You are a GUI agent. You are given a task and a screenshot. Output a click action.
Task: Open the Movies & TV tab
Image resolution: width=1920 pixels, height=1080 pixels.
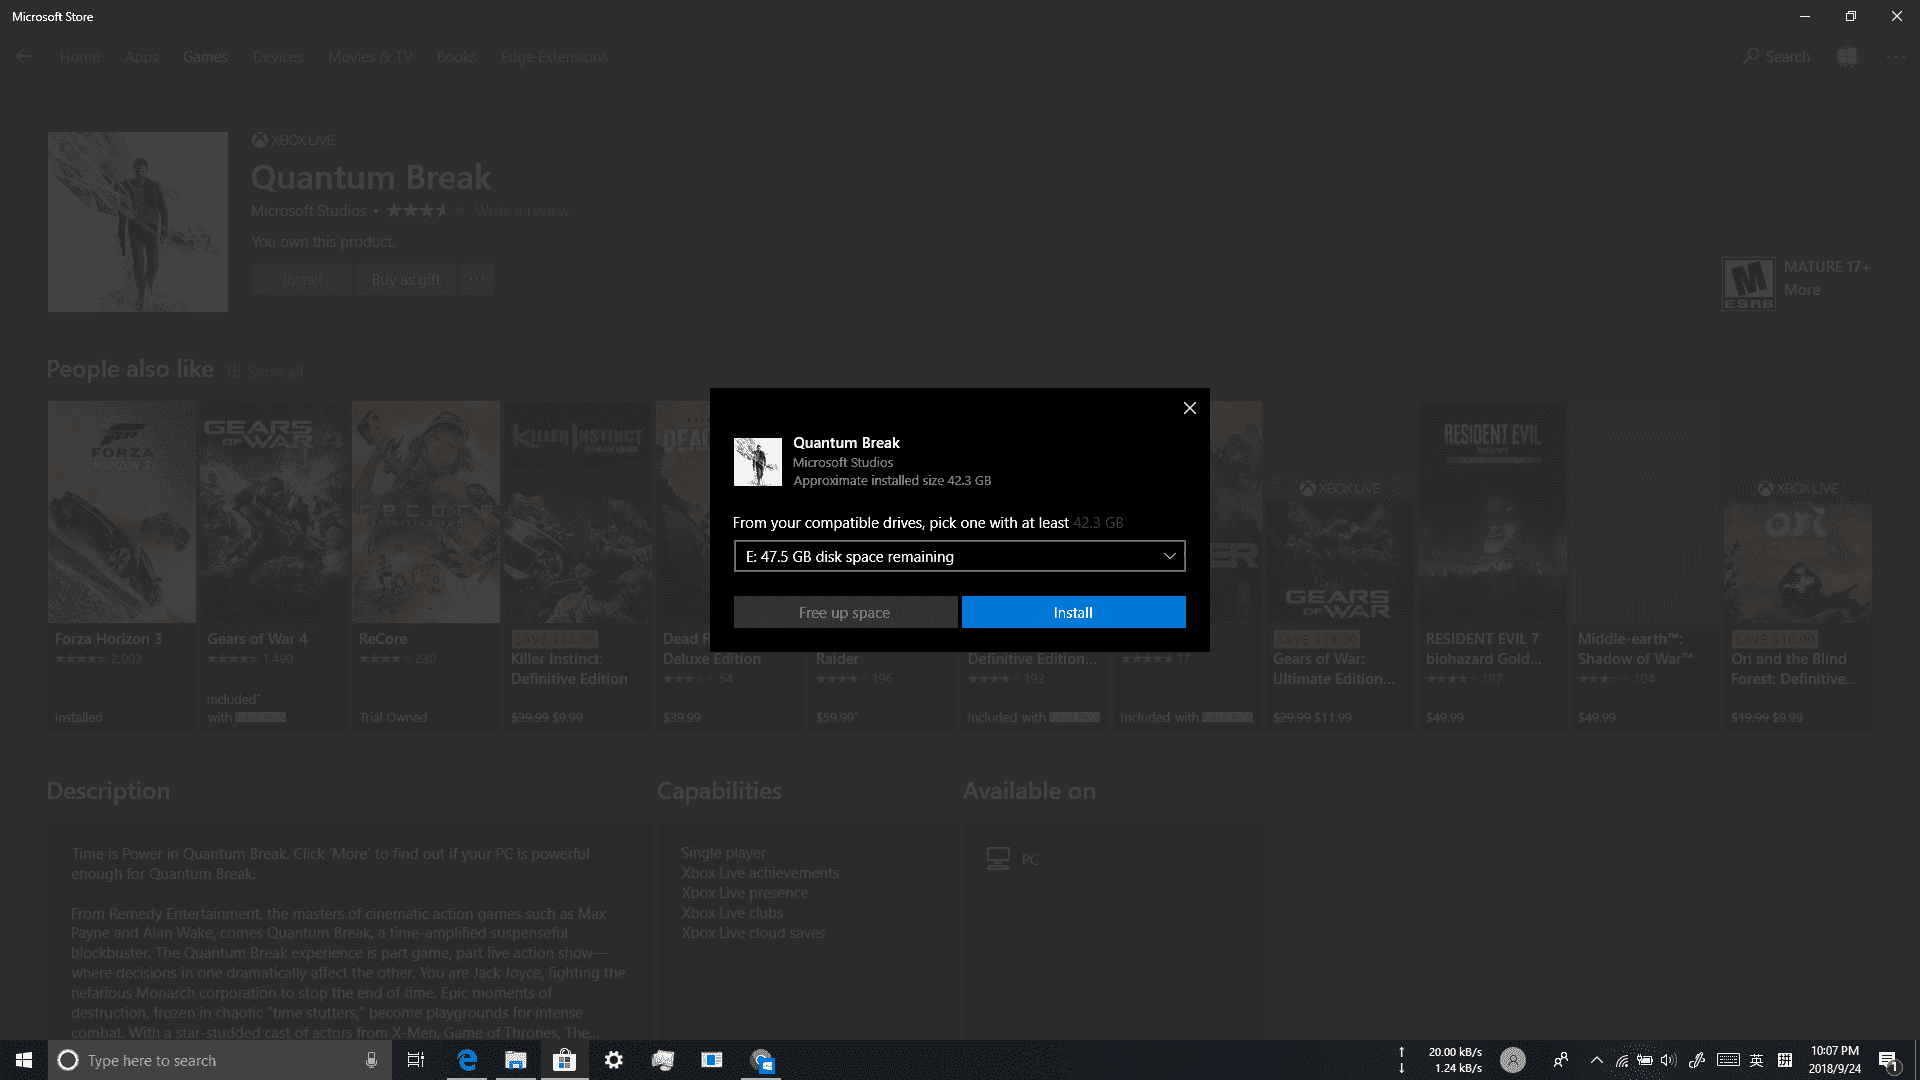click(370, 57)
